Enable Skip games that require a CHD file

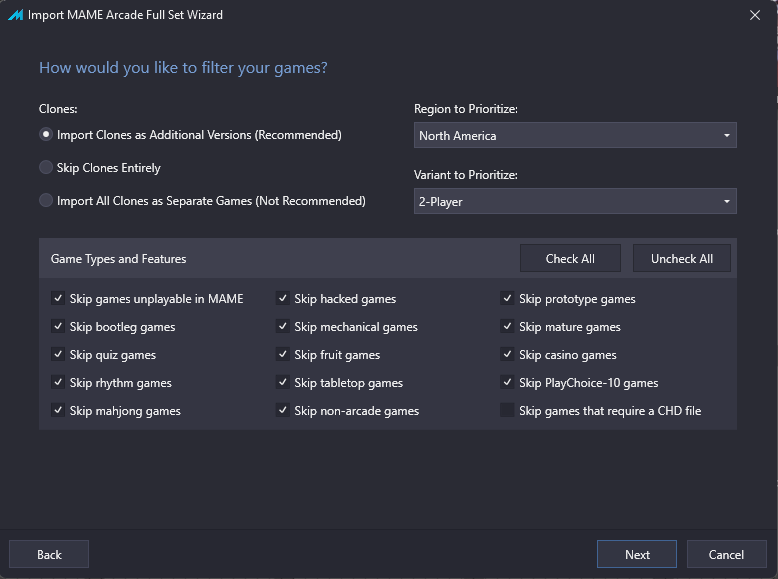point(507,410)
